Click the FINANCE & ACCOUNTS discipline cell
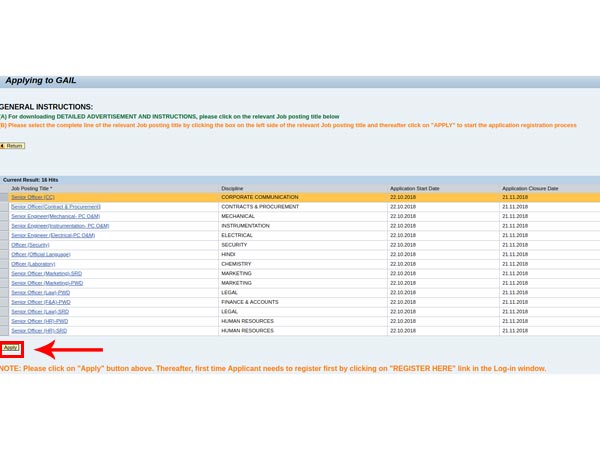The height and width of the screenshot is (450, 600). pyautogui.click(x=250, y=302)
